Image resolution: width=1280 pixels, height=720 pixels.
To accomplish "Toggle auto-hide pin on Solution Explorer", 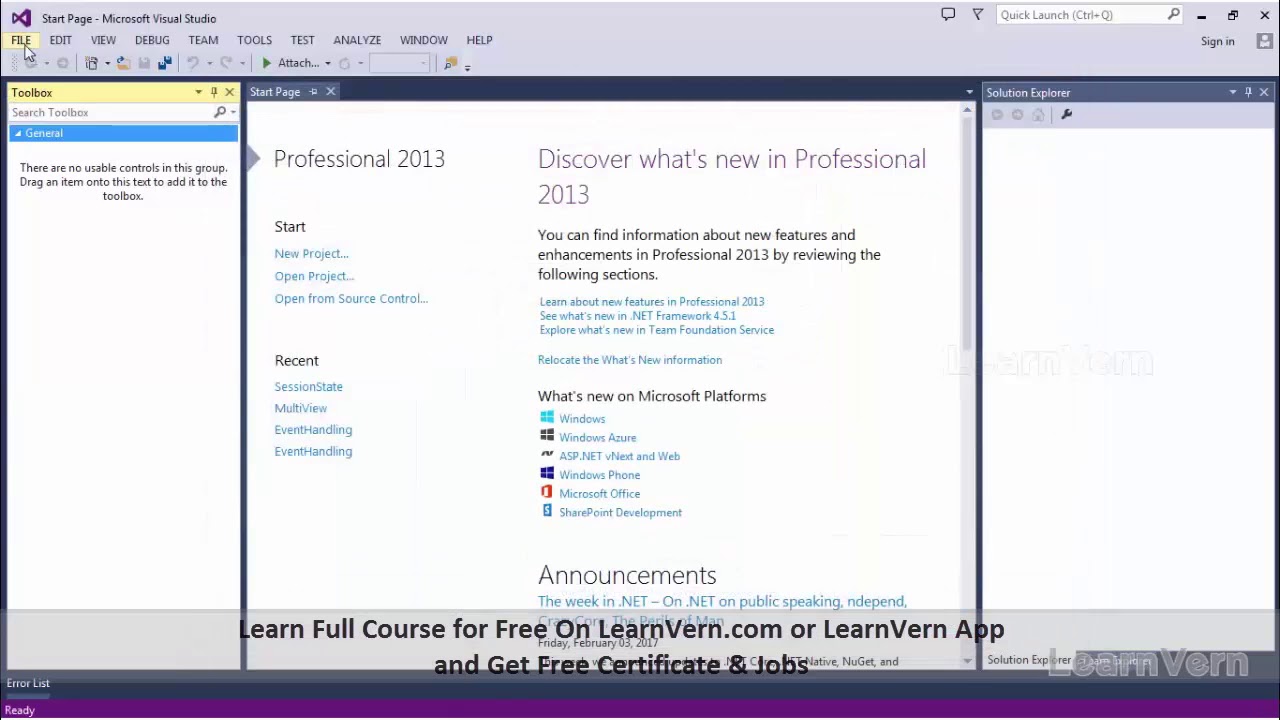I will pos(1248,92).
